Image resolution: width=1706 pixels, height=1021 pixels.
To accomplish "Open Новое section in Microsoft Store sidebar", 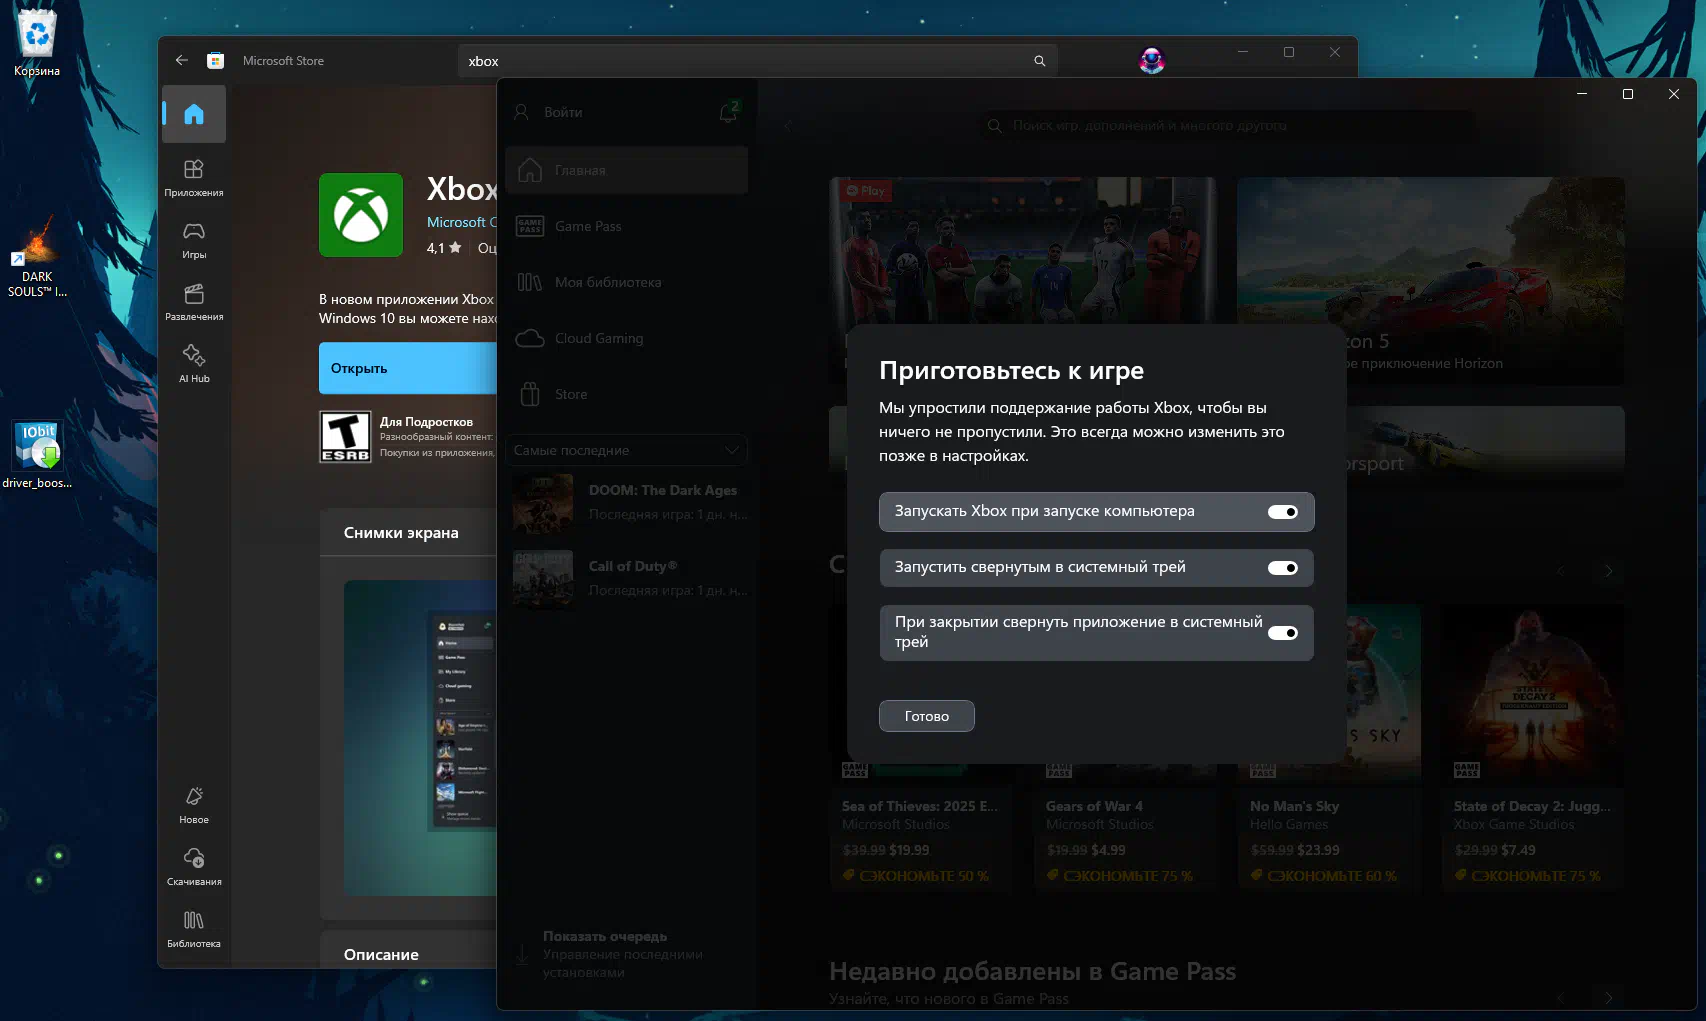I will point(194,804).
